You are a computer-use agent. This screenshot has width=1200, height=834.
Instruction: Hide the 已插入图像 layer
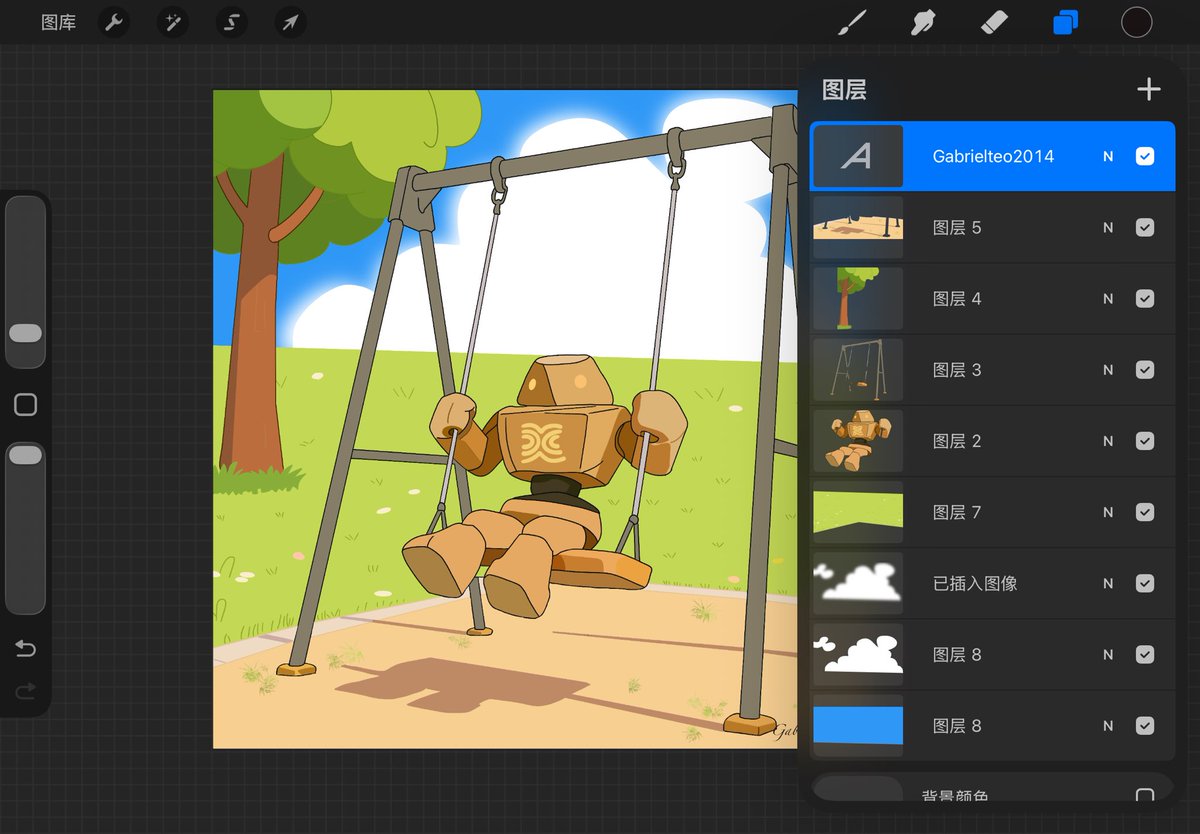(x=1145, y=583)
